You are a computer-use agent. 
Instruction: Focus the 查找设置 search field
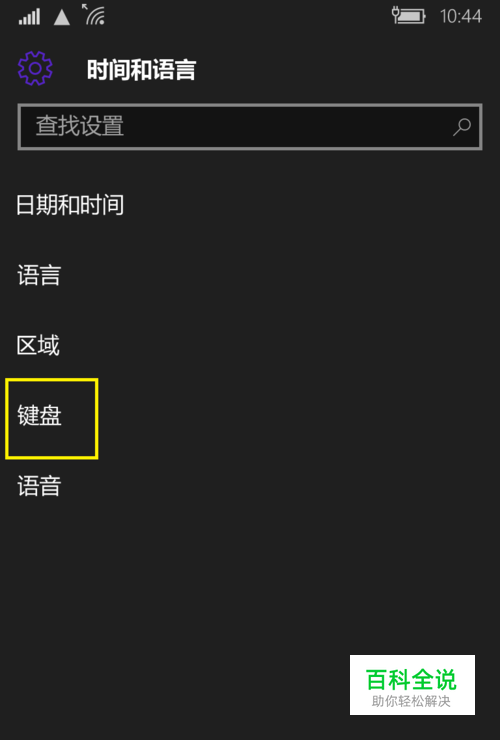point(250,127)
